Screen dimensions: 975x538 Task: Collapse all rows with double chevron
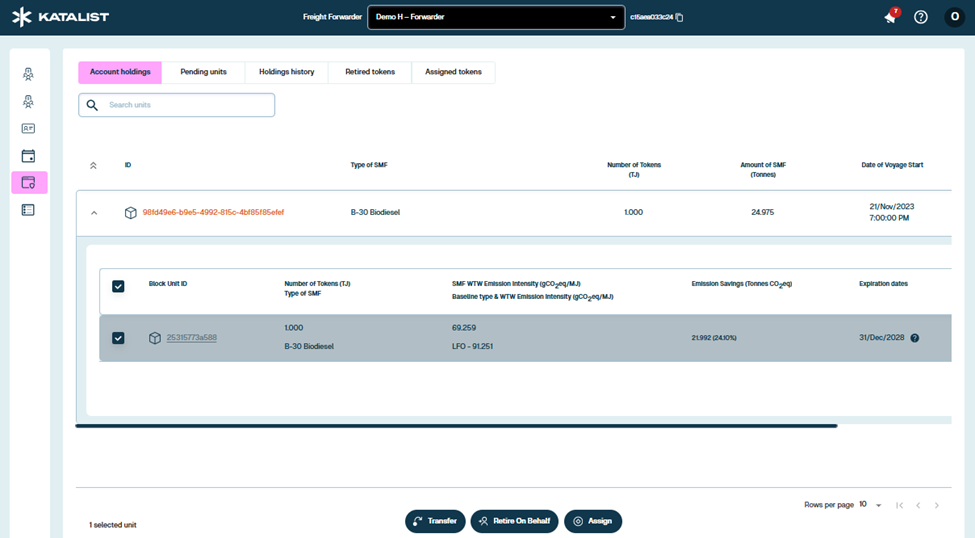(94, 165)
